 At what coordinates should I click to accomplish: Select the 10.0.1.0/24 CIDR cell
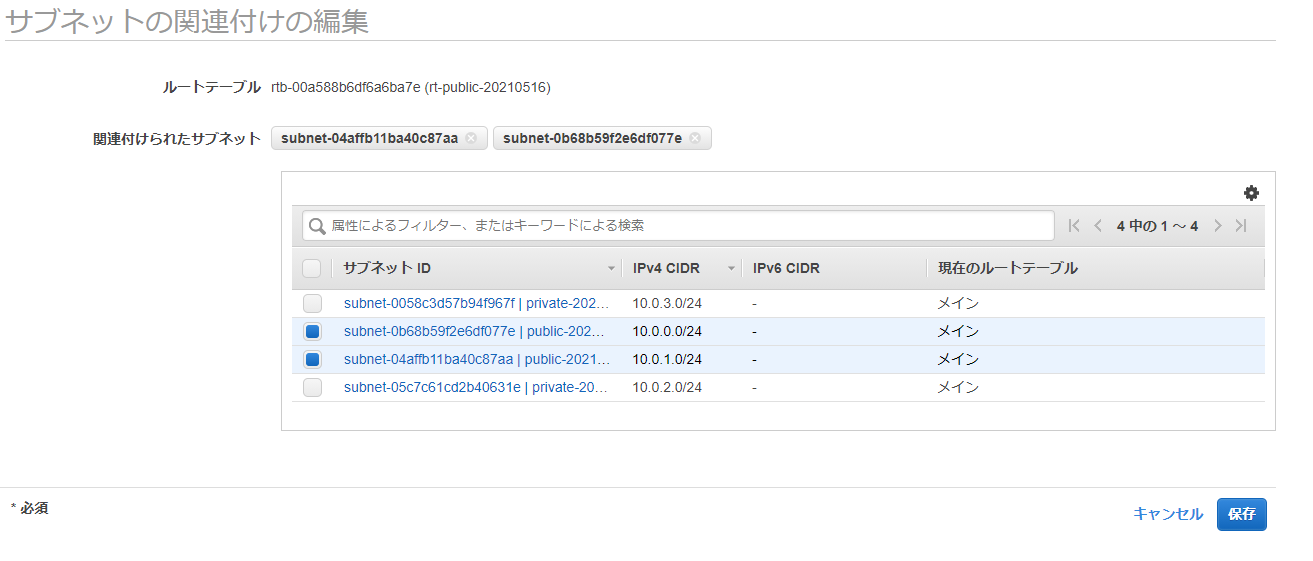point(667,359)
